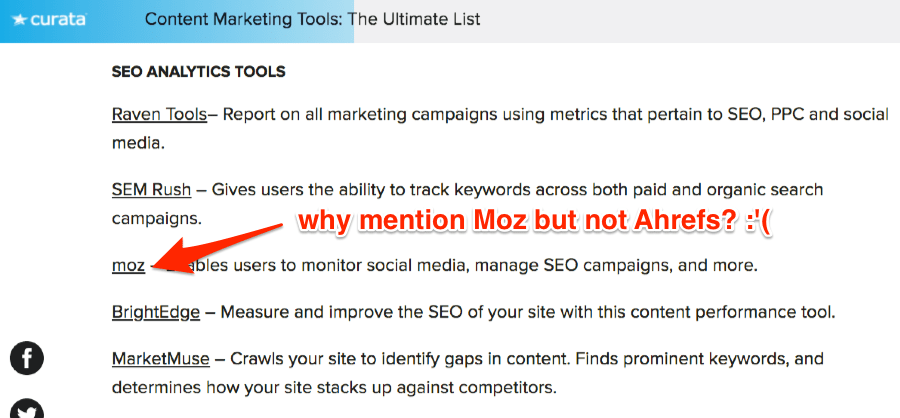Click the header title 'Content Marketing Tools: The Ultimate List'
This screenshot has height=418, width=900.
(x=313, y=20)
